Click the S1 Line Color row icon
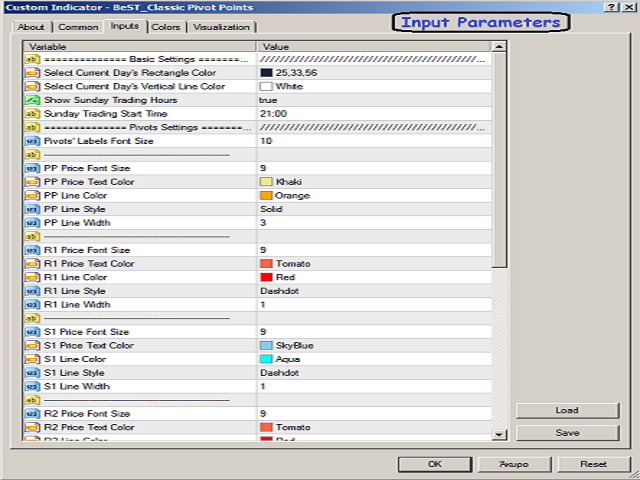 pos(32,360)
